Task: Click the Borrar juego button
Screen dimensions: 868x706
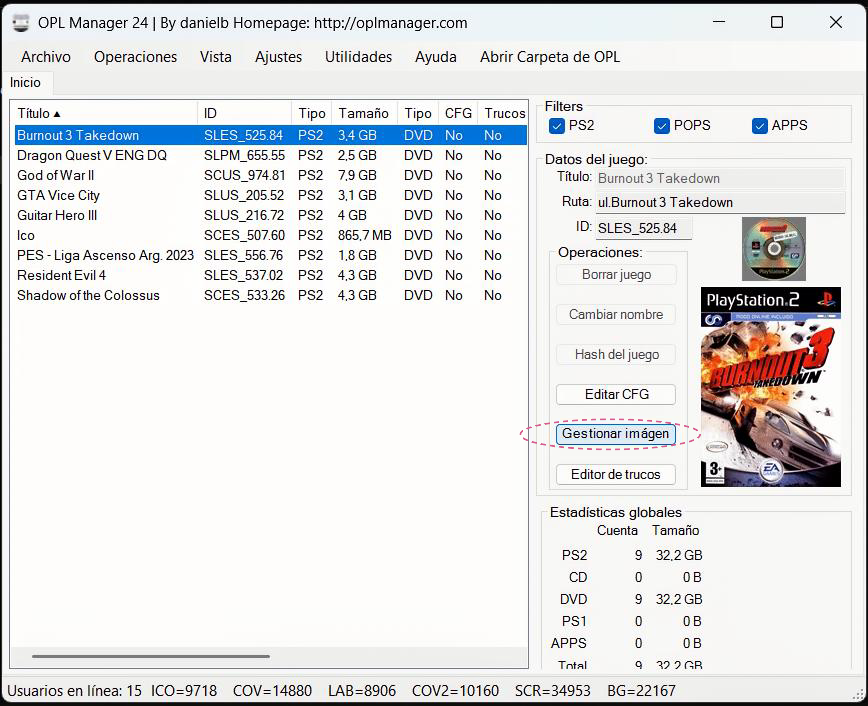Action: [615, 274]
